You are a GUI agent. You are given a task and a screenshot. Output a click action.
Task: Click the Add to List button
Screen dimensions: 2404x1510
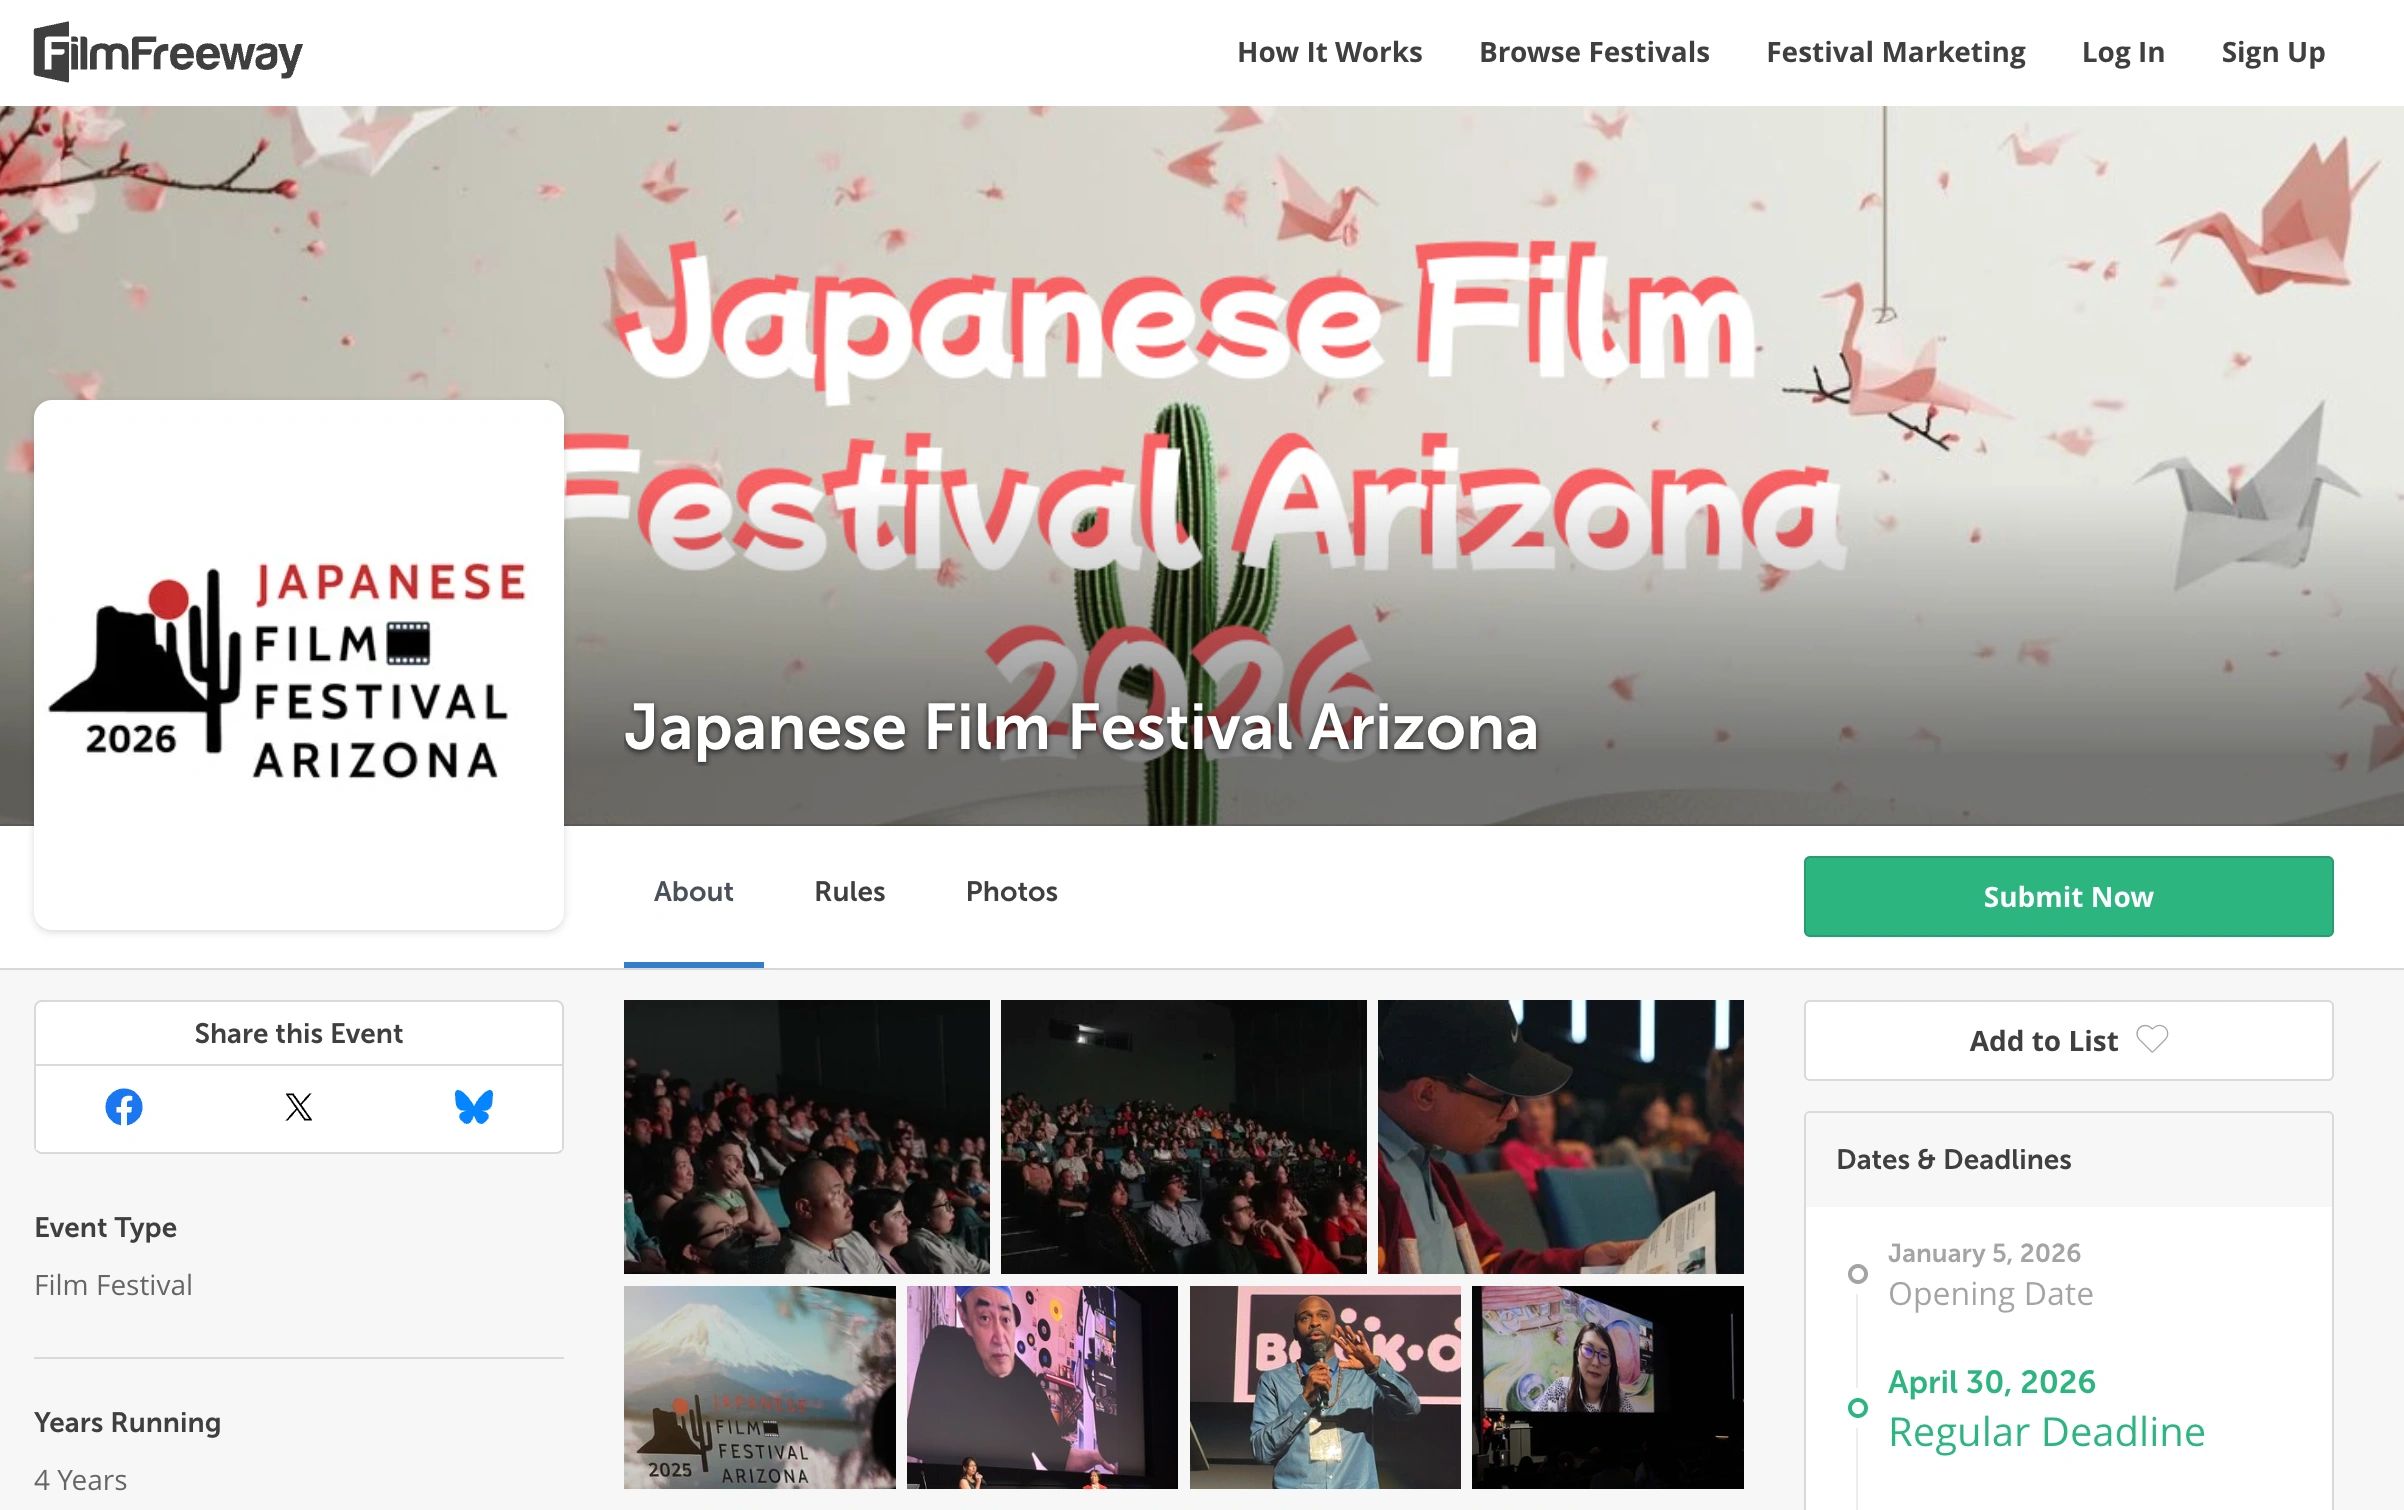(2043, 1041)
